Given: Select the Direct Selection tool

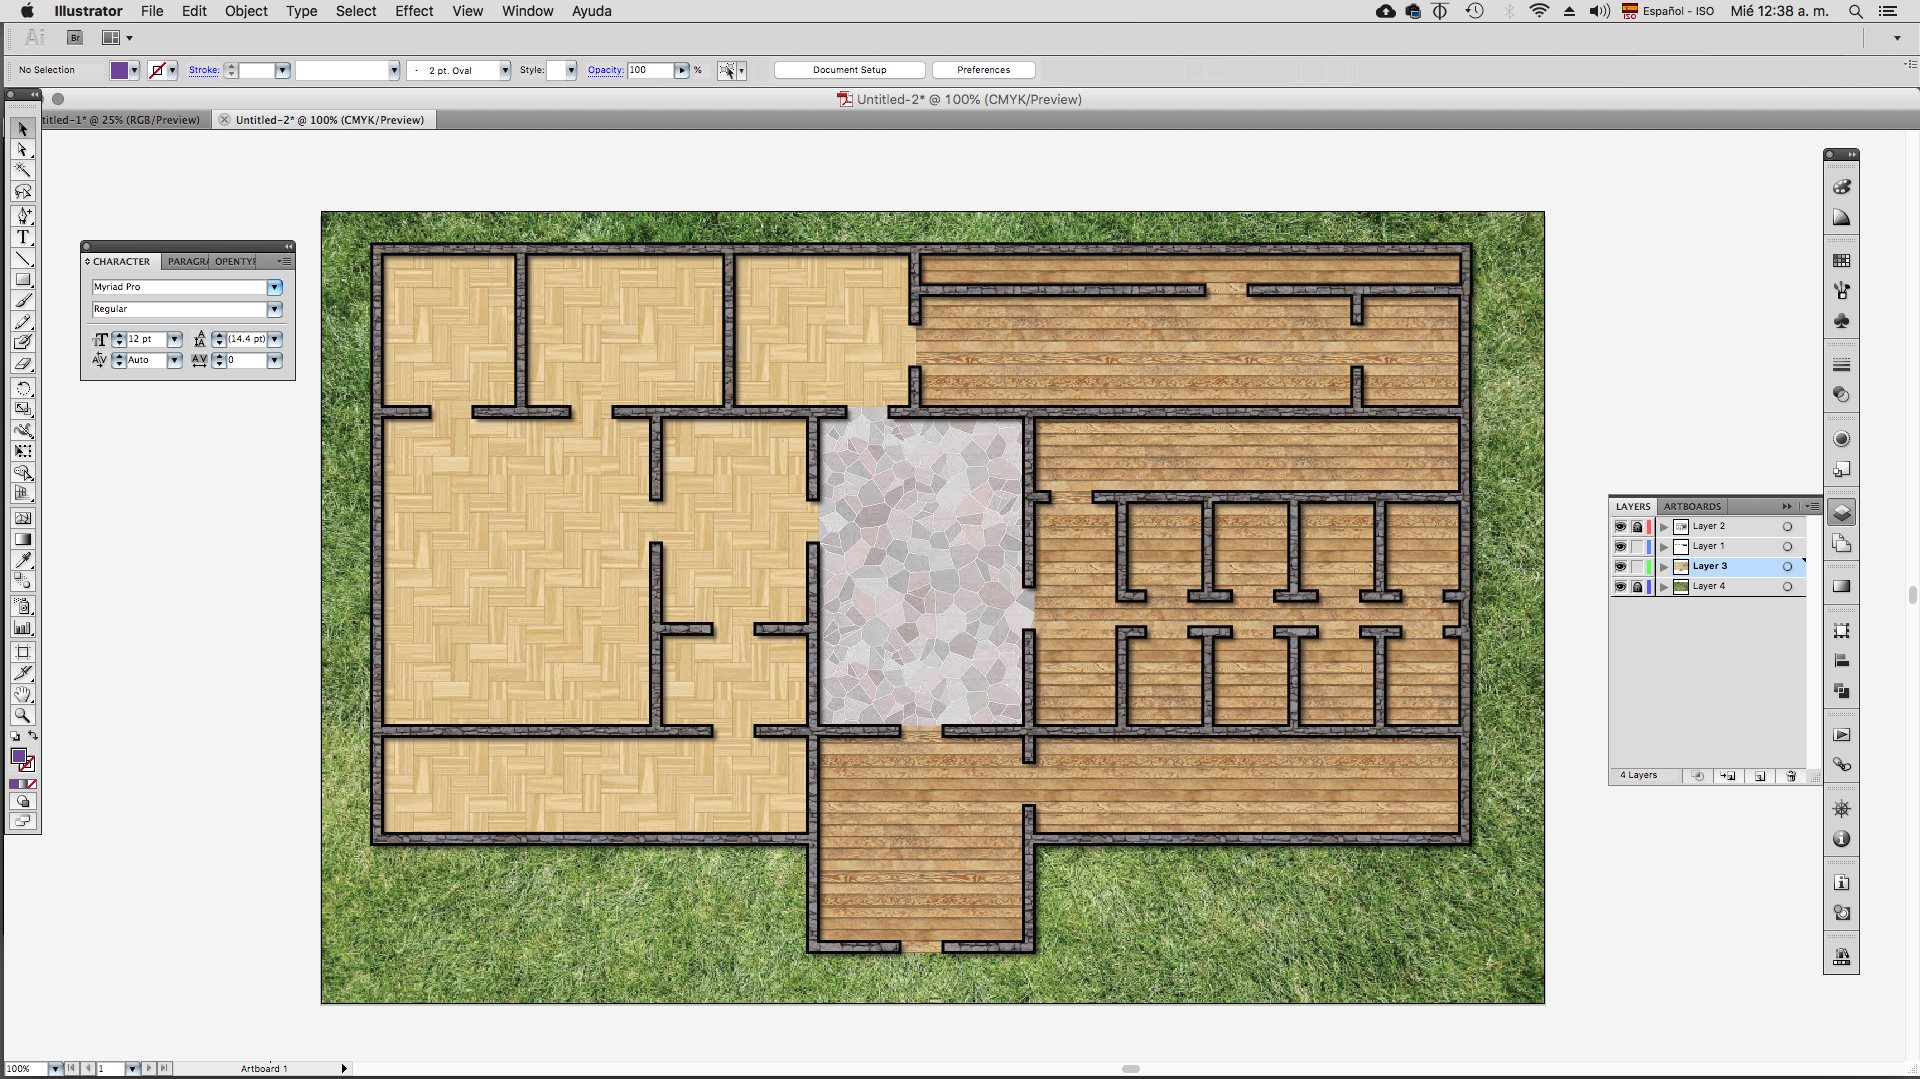Looking at the screenshot, I should 23,149.
